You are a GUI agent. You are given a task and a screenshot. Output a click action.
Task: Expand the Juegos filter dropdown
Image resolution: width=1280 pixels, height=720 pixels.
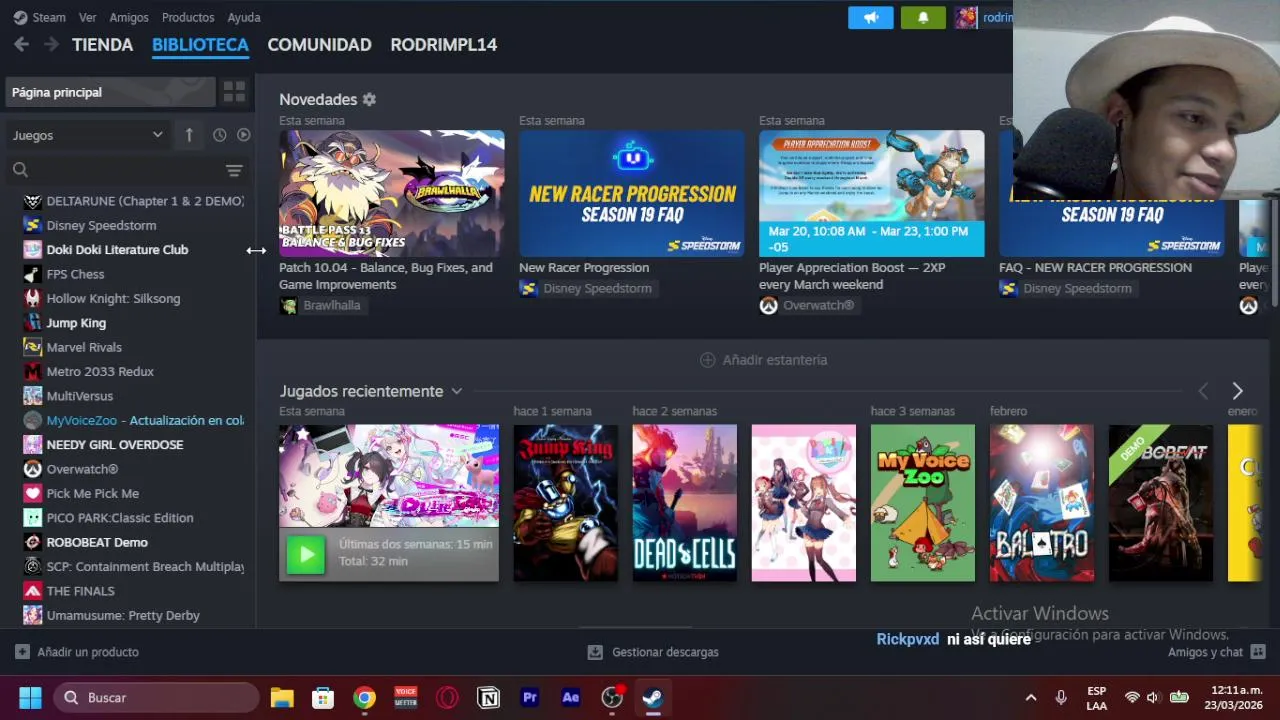click(88, 135)
